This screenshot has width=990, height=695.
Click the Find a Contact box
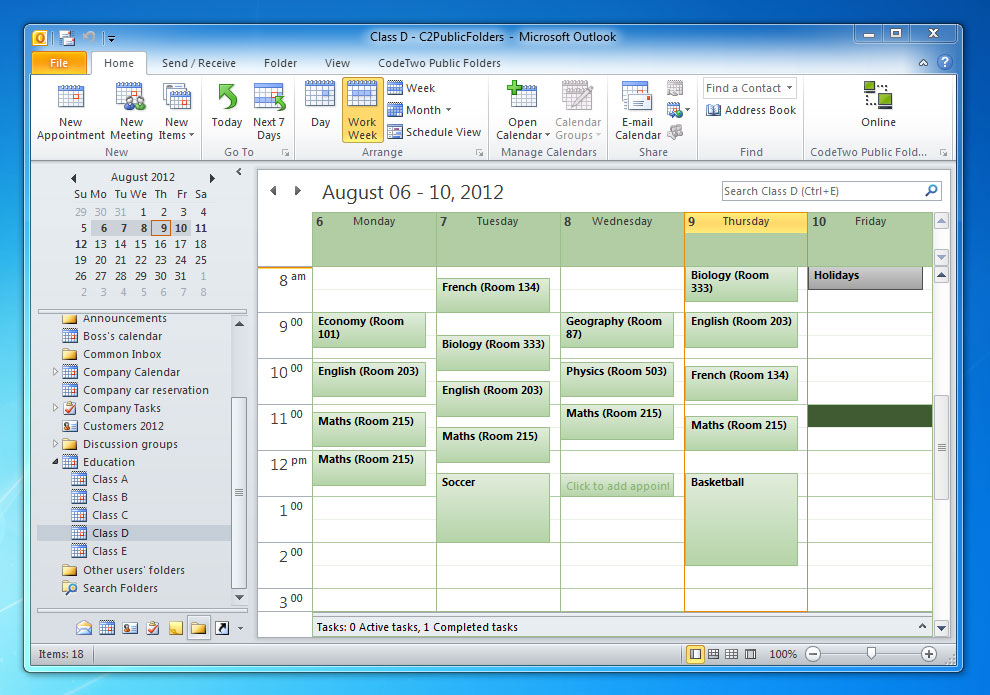tap(749, 88)
